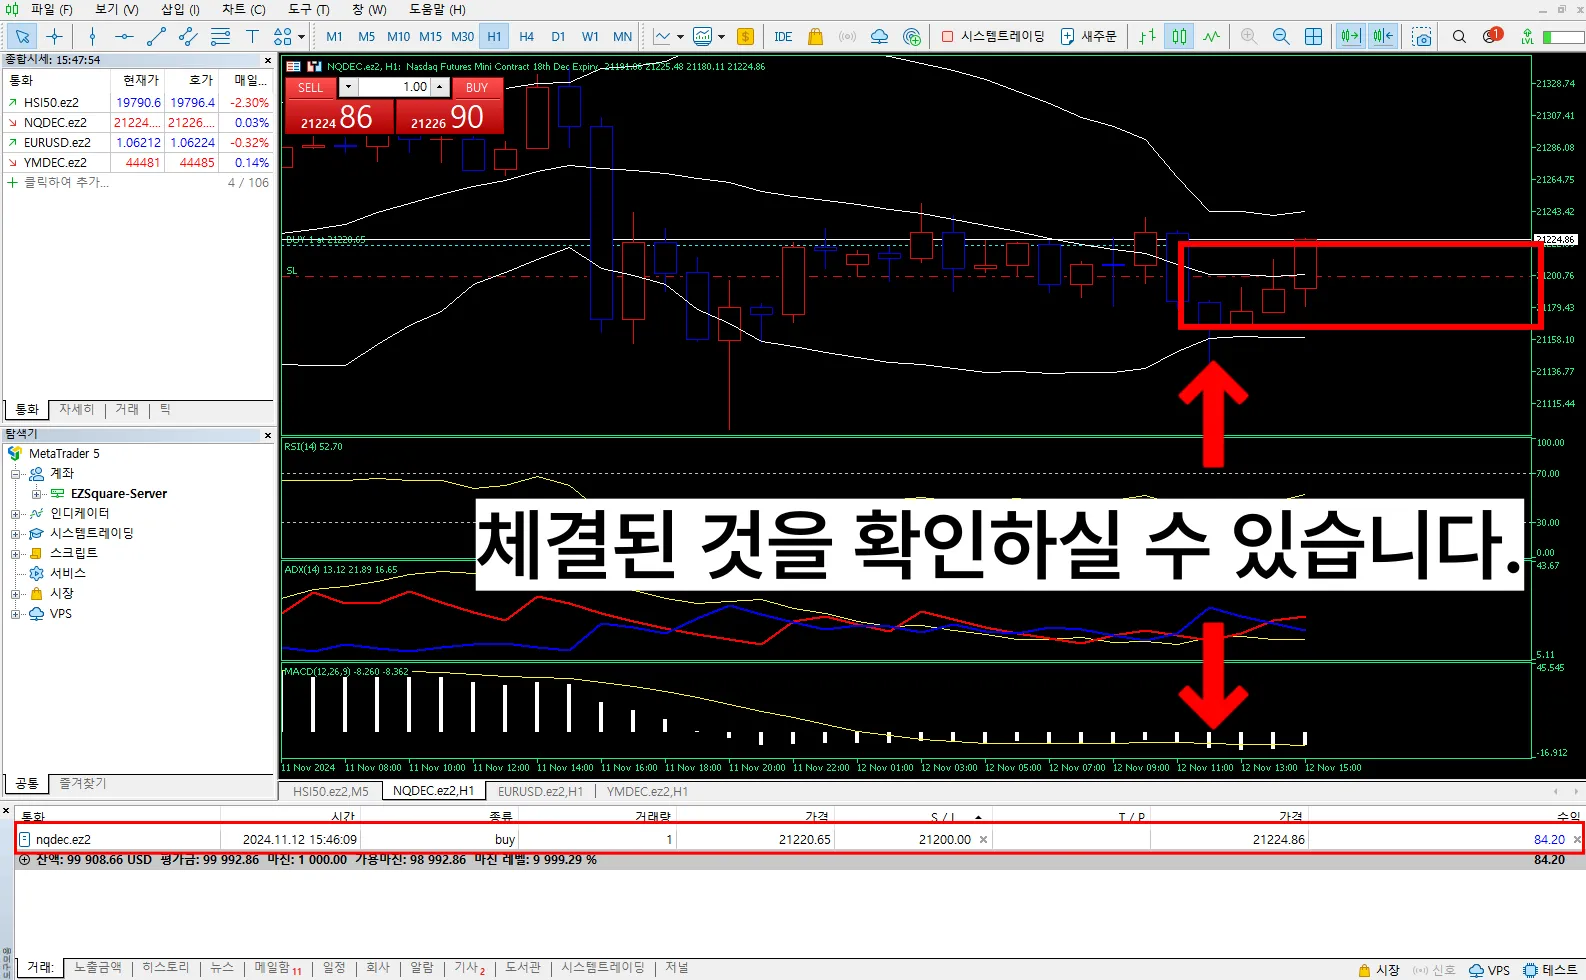Switch timeframe to H4
1586x980 pixels.
[x=526, y=36]
